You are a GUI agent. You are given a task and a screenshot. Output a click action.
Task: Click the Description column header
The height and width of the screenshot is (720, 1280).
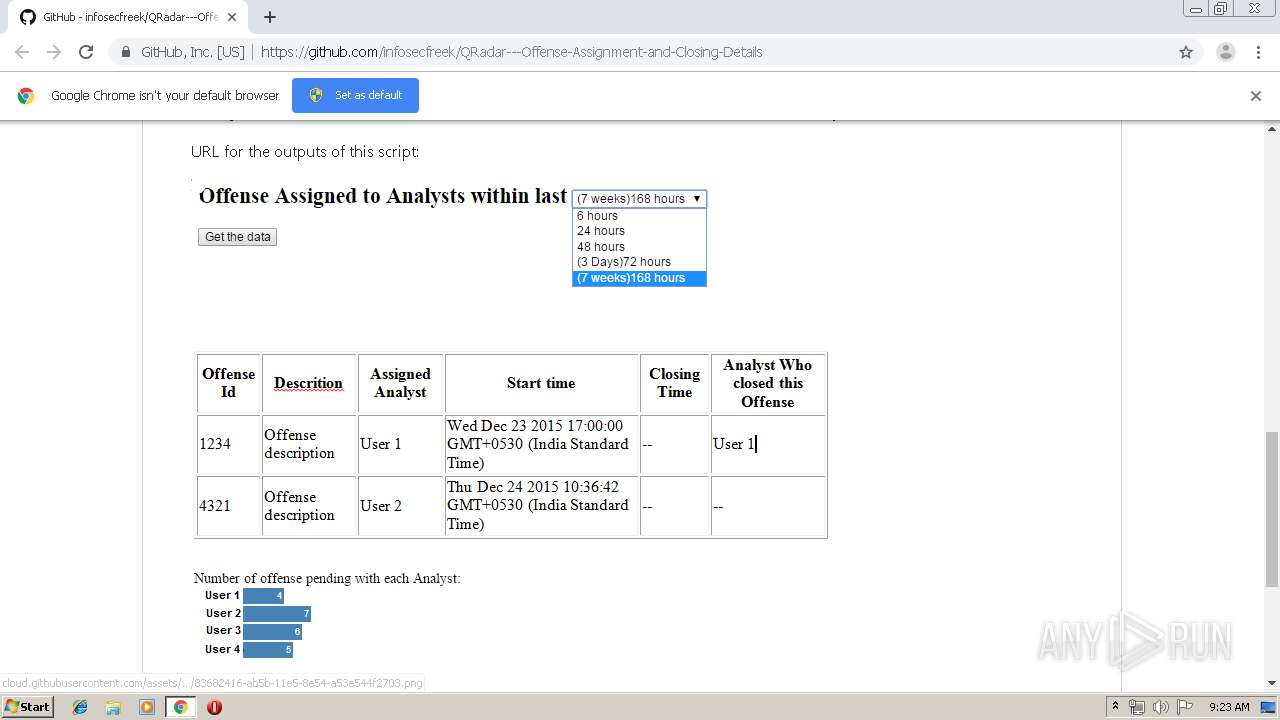[308, 383]
